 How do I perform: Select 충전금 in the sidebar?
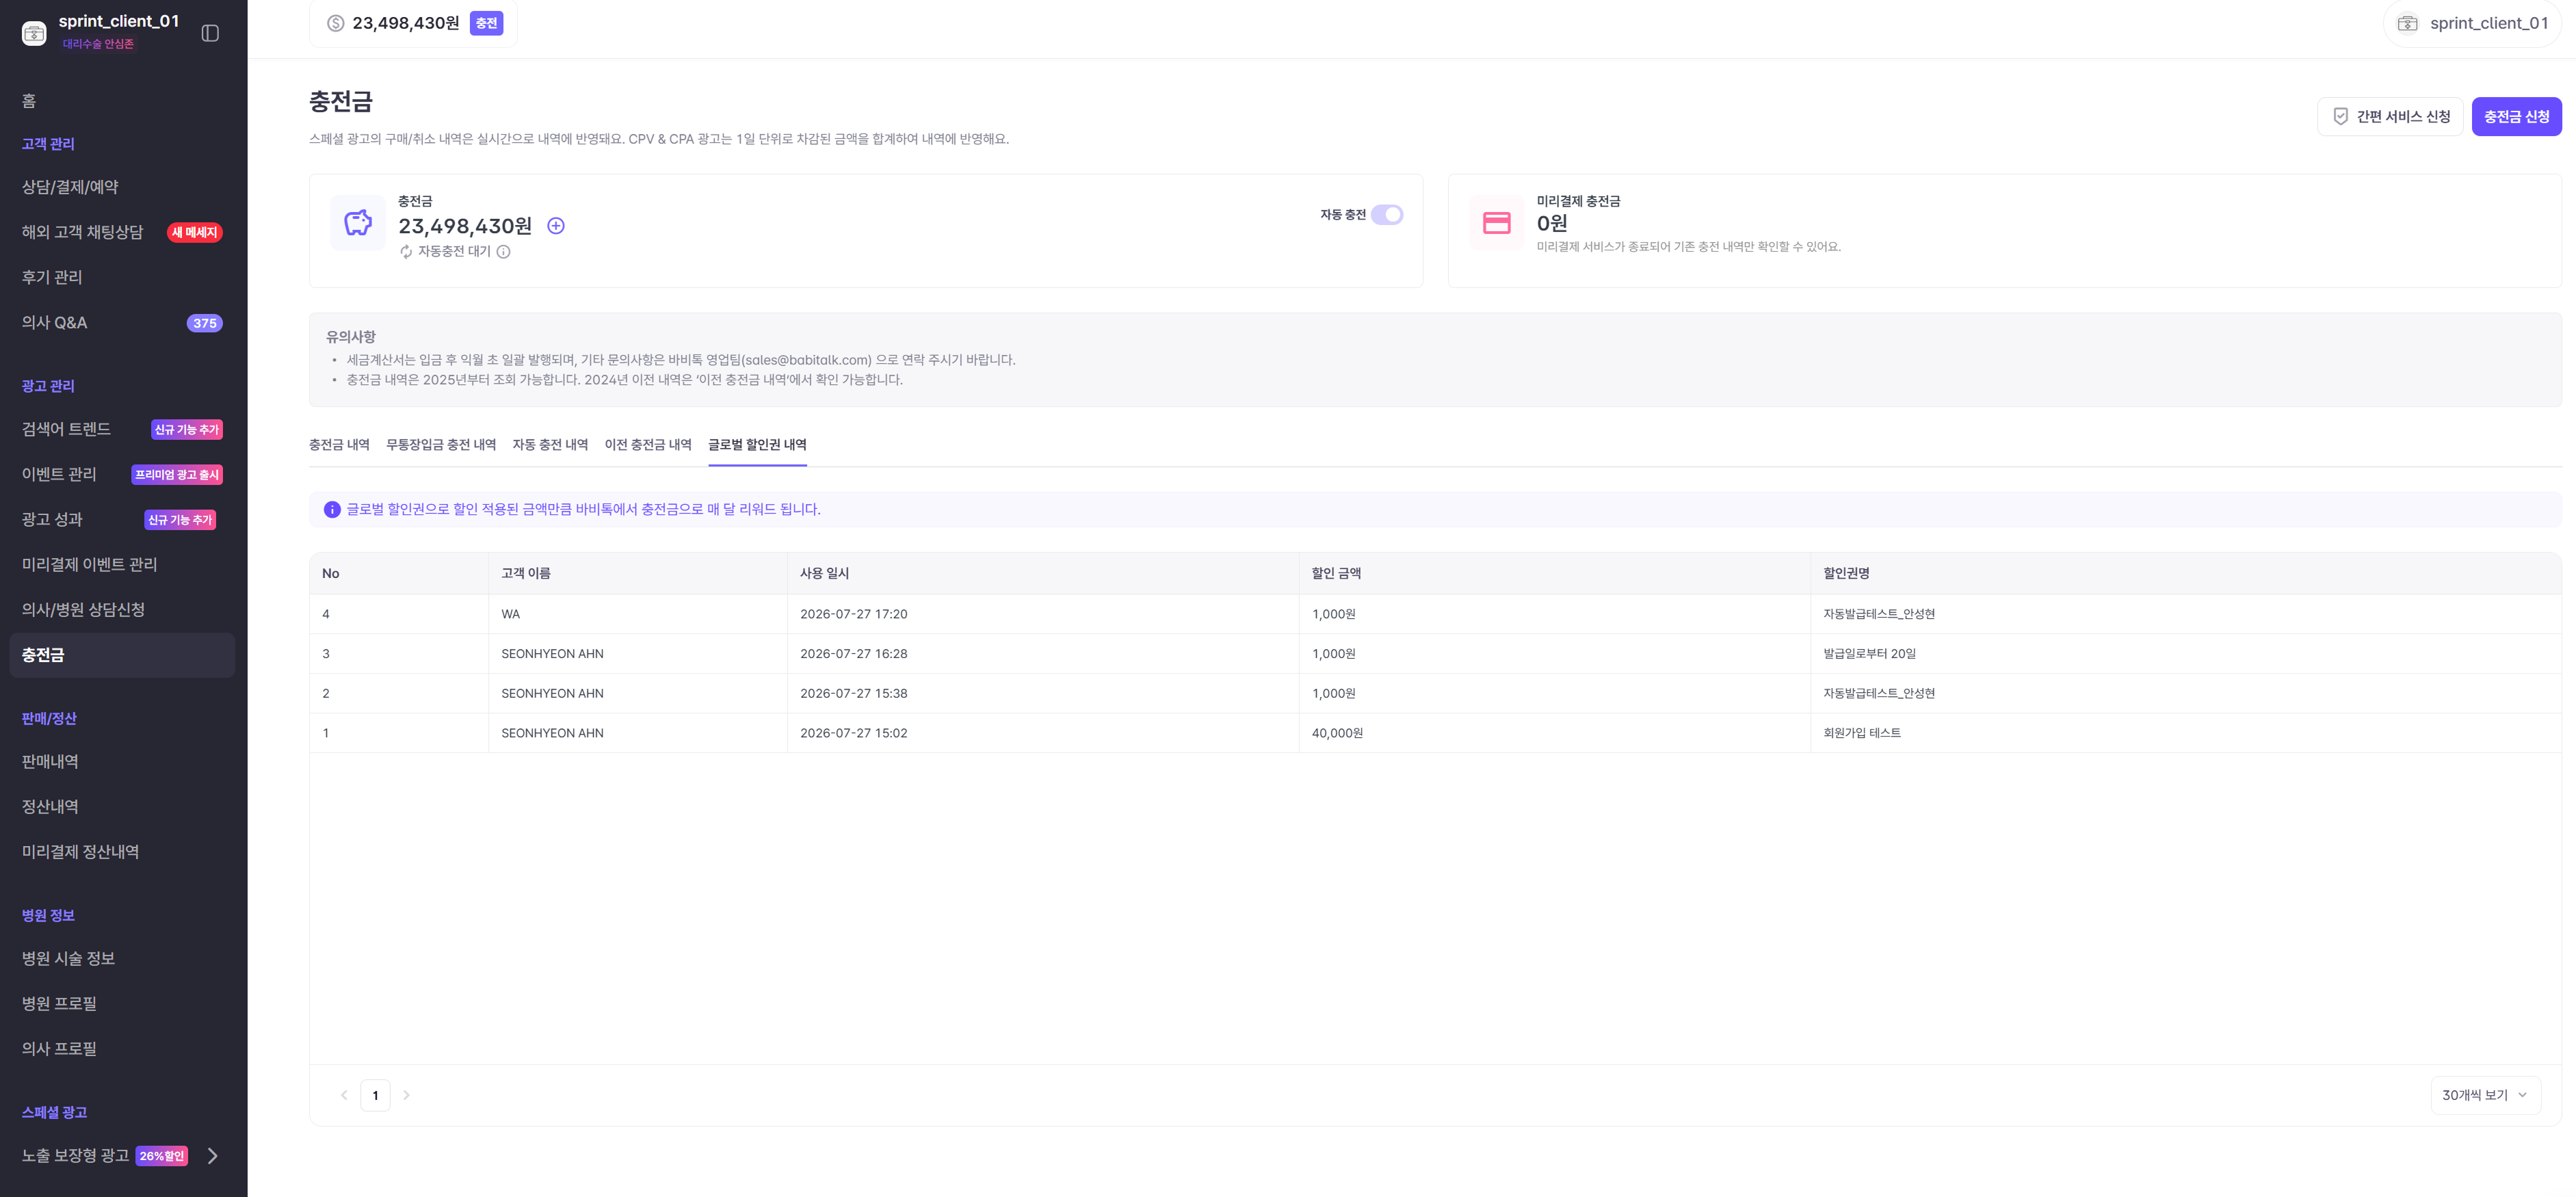coord(122,655)
